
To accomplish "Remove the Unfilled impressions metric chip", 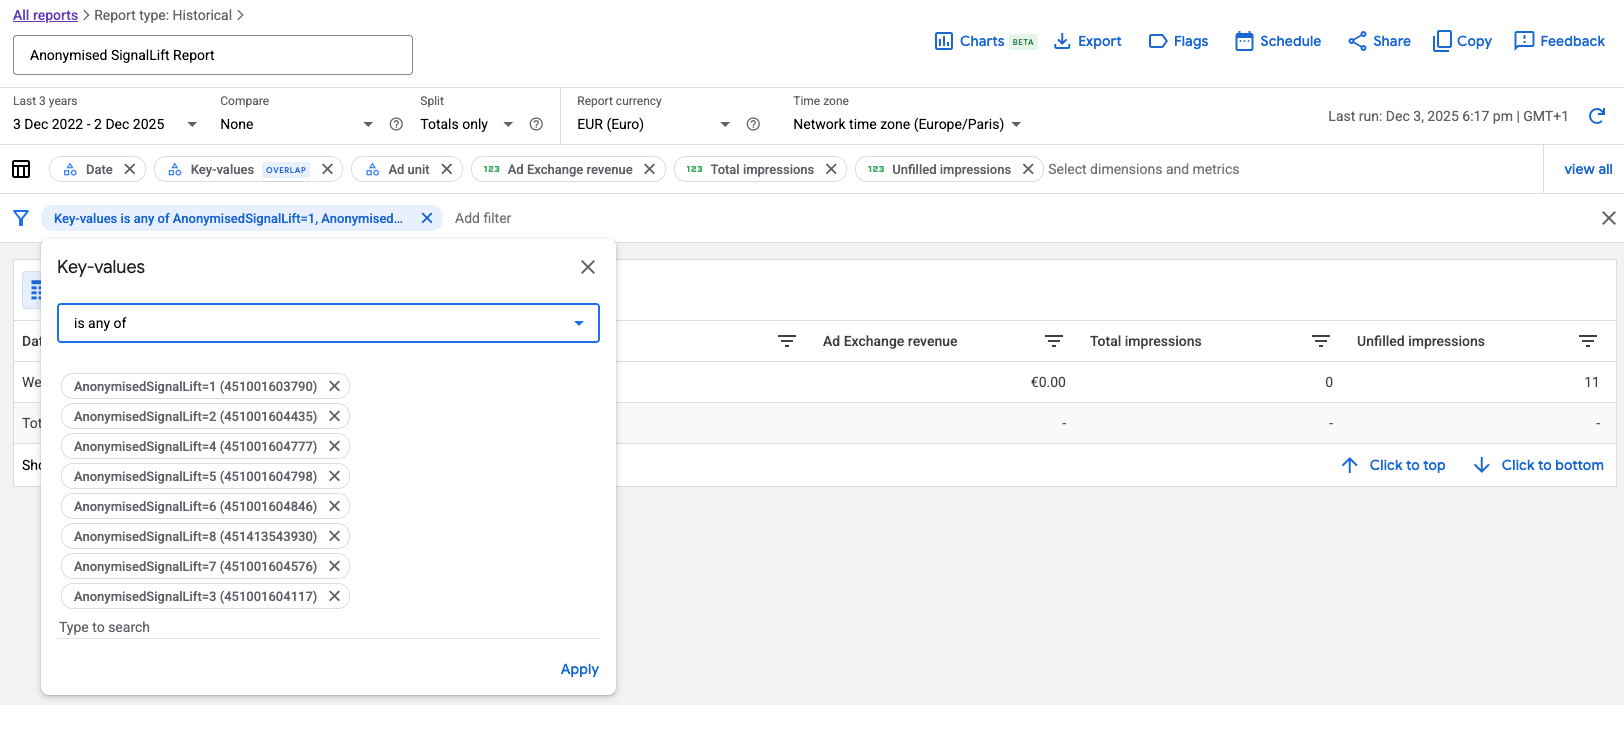I will point(1028,169).
